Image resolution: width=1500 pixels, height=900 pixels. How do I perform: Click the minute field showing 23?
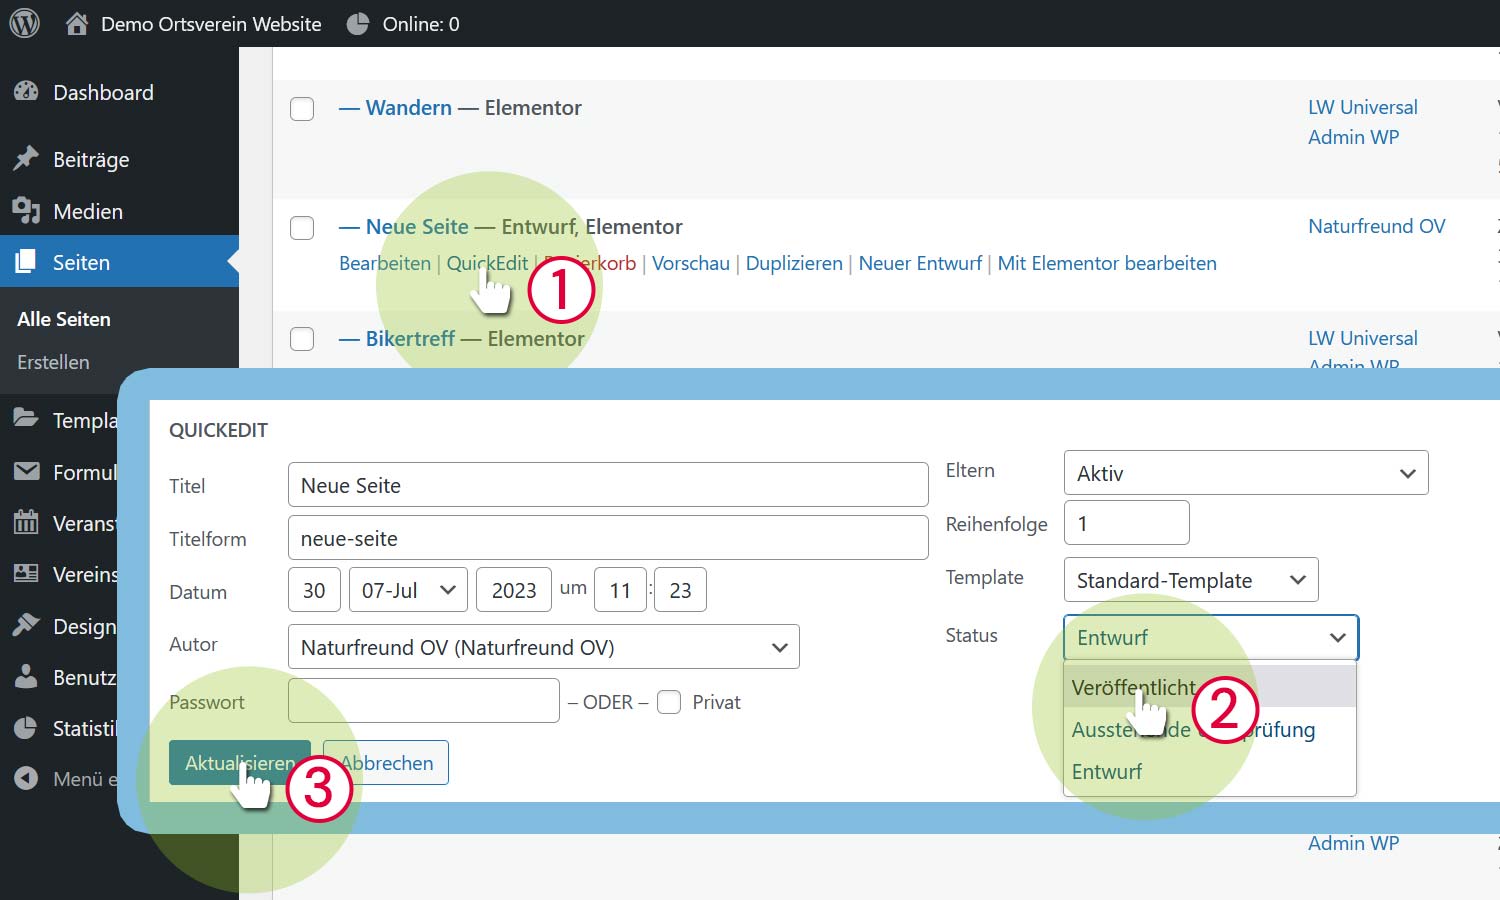(x=680, y=590)
